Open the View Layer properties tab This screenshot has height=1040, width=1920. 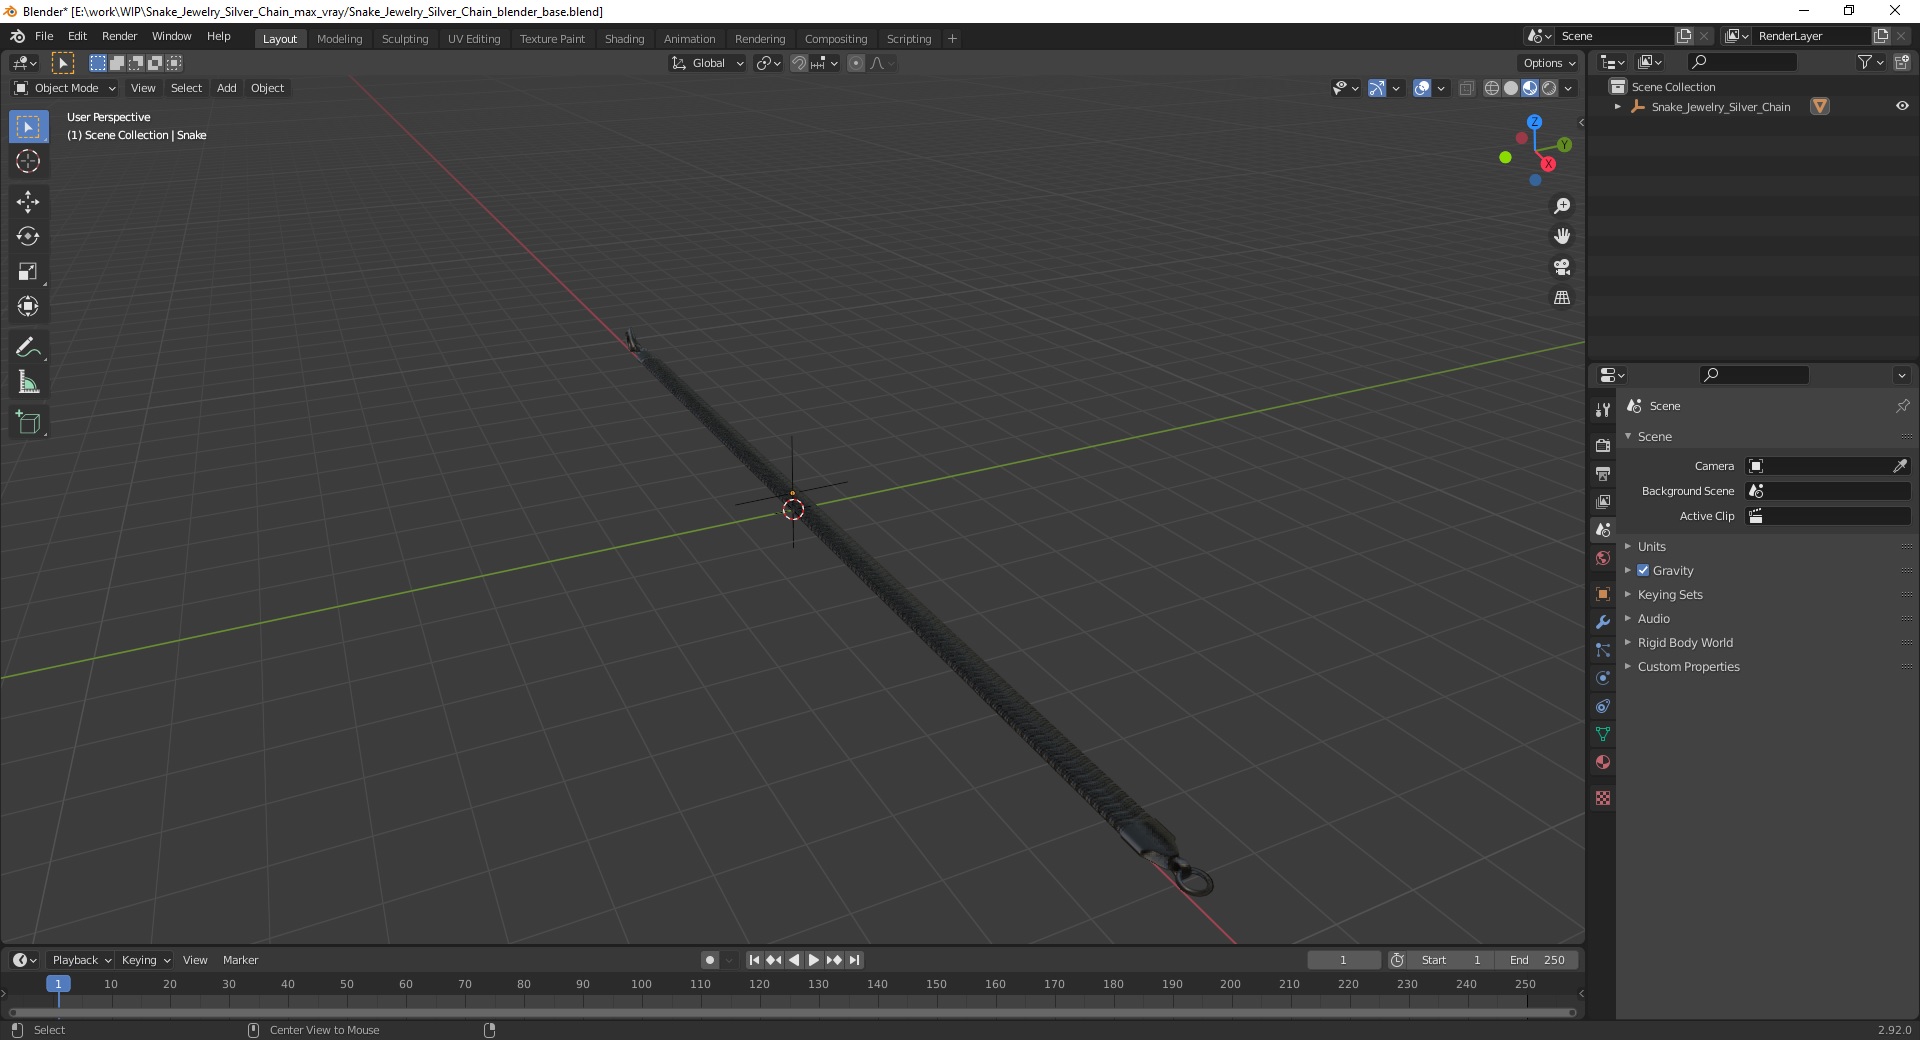1603,501
